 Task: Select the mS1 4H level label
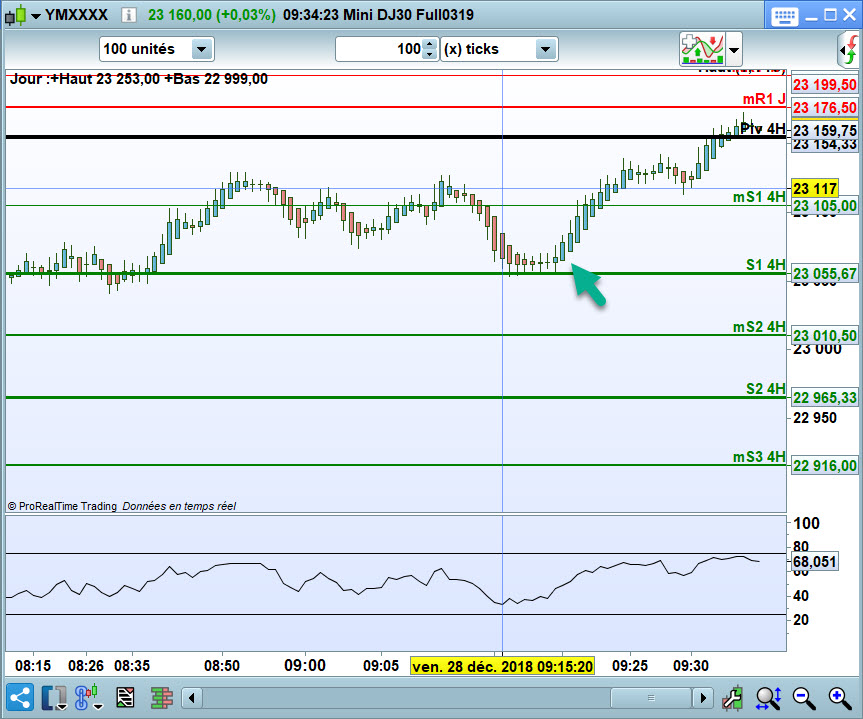click(x=759, y=197)
